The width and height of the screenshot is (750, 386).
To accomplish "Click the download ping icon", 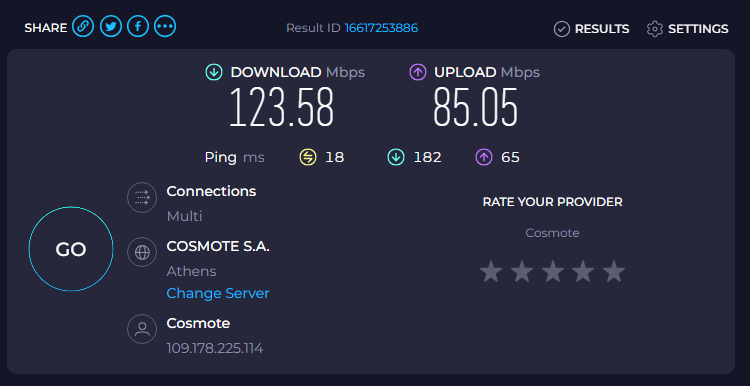I will pyautogui.click(x=396, y=157).
